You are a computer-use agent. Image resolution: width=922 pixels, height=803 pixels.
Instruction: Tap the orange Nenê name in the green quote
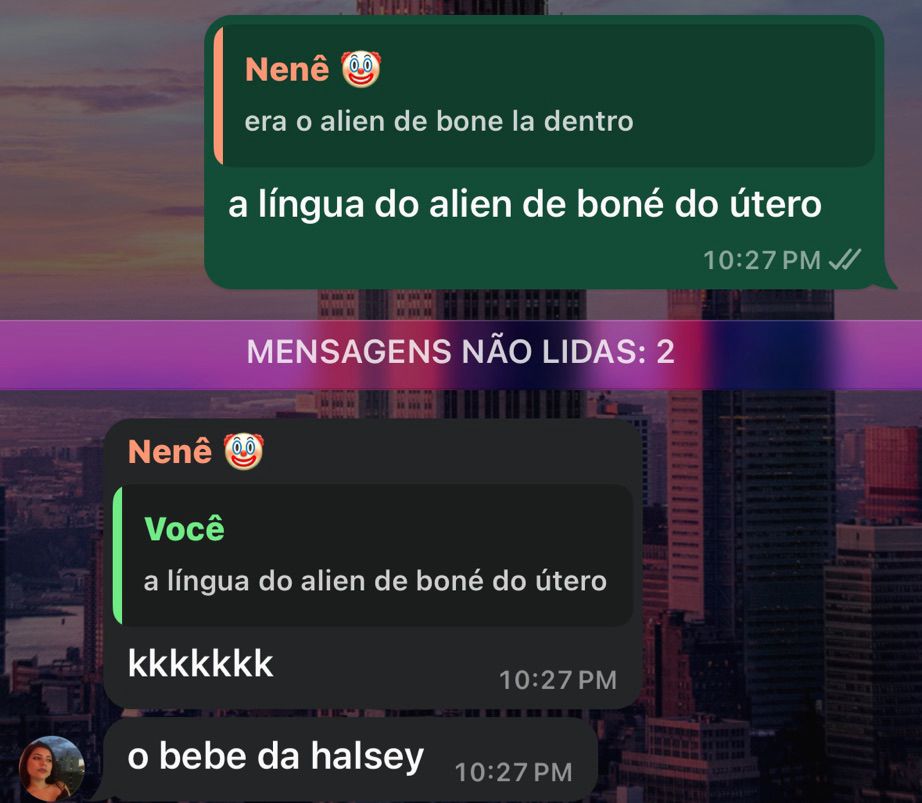click(287, 69)
